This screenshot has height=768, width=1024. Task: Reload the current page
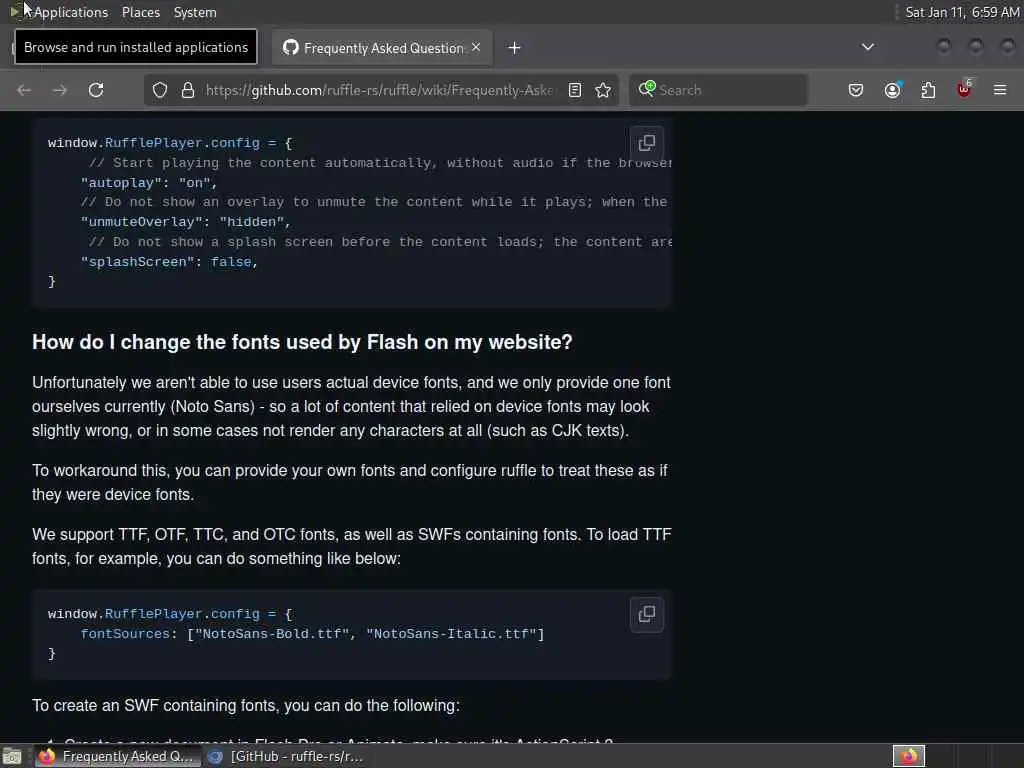[96, 90]
